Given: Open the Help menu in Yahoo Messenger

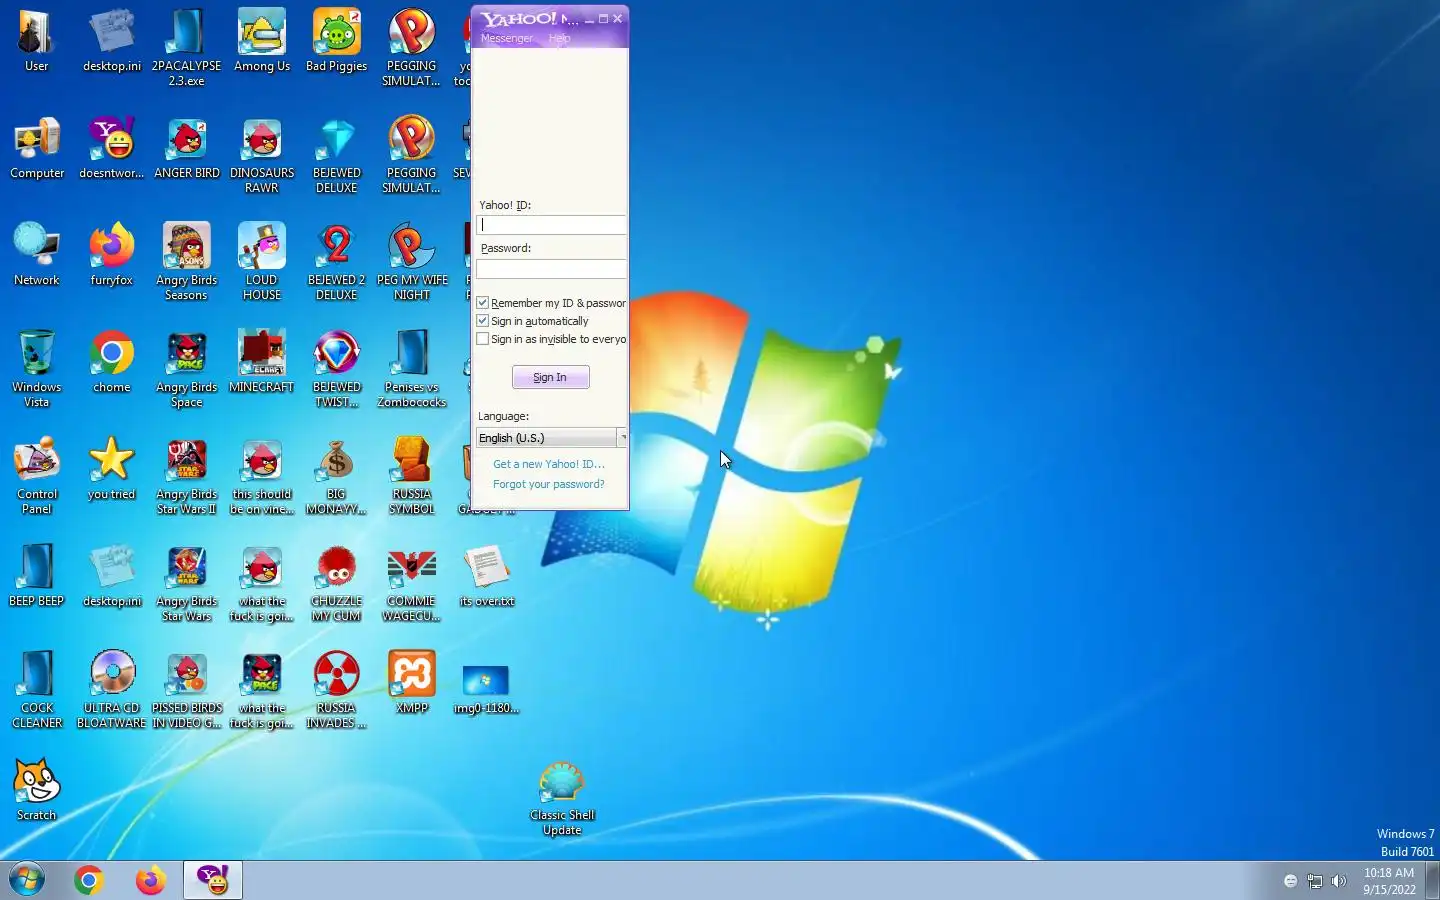Looking at the screenshot, I should click(x=560, y=38).
